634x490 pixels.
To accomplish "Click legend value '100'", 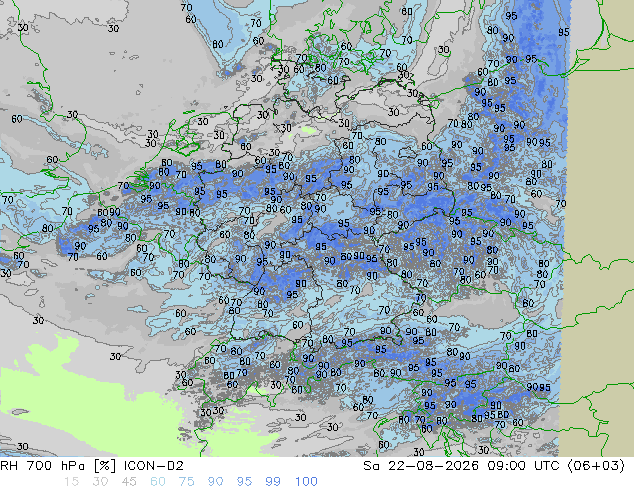I will click(x=306, y=482).
